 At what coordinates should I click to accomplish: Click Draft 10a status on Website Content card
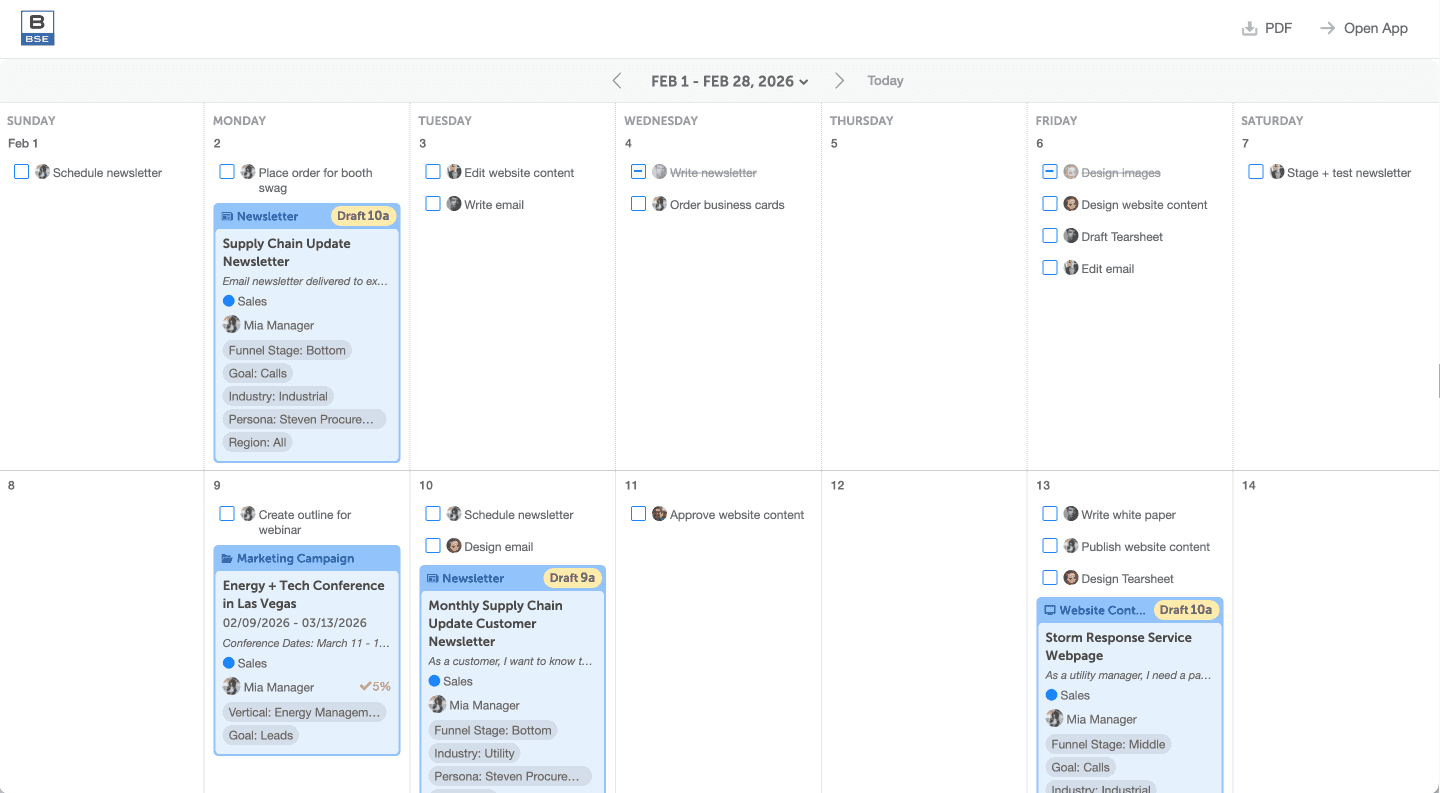1187,610
